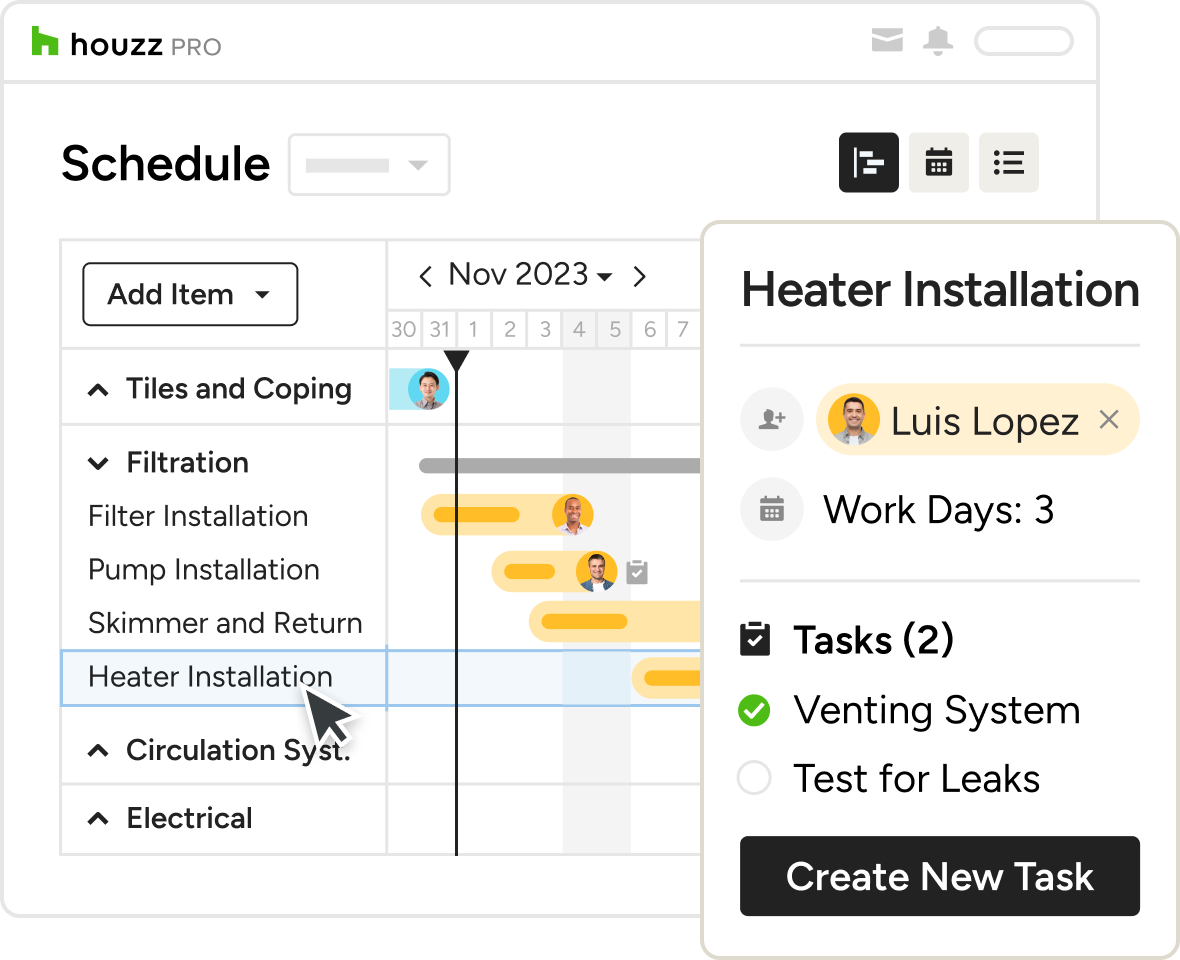
Task: Open the notifications bell
Action: pos(938,41)
